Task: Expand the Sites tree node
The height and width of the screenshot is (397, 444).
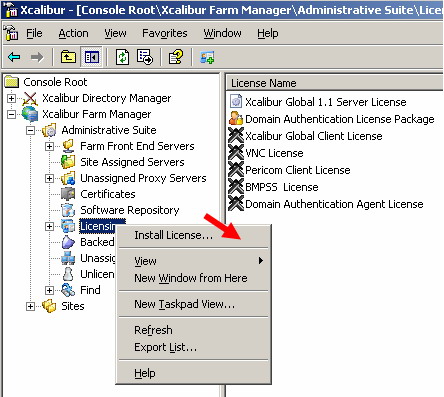Action: tap(30, 306)
